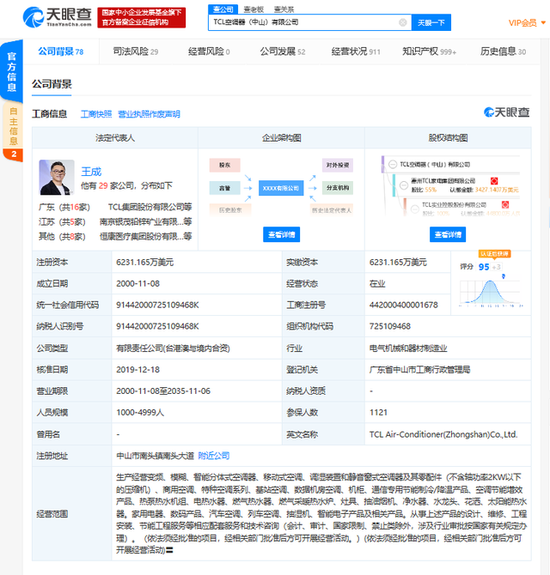Open the 附近公司 link
550x575 pixels.
point(214,456)
